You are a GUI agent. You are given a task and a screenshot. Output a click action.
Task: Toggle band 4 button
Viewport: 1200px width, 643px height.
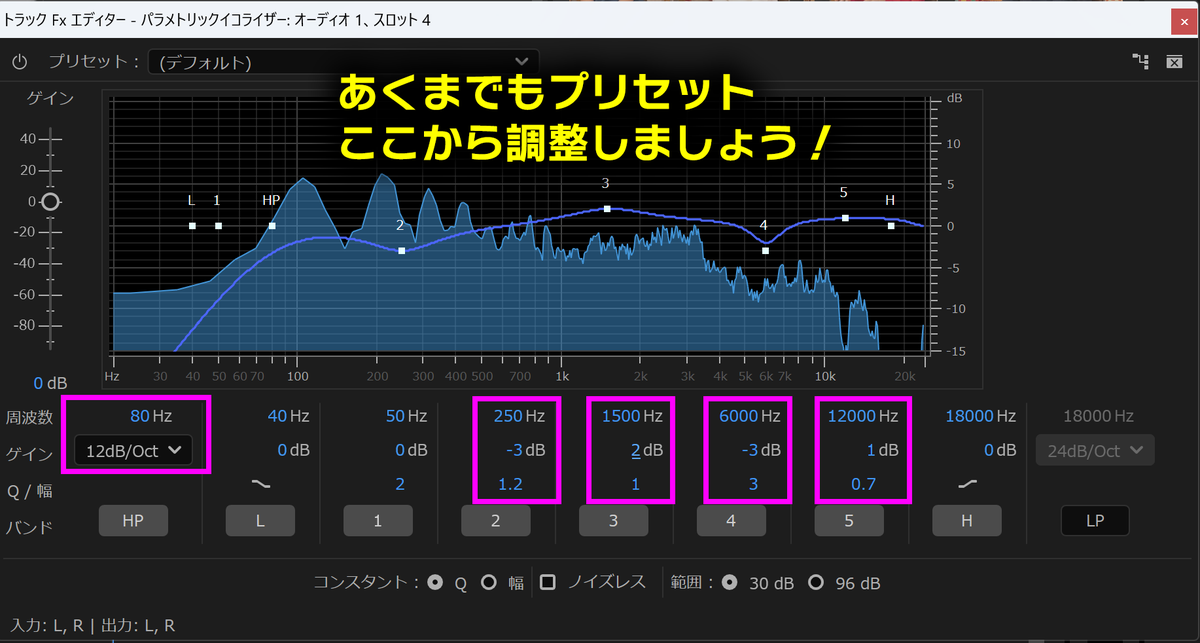coord(732,521)
